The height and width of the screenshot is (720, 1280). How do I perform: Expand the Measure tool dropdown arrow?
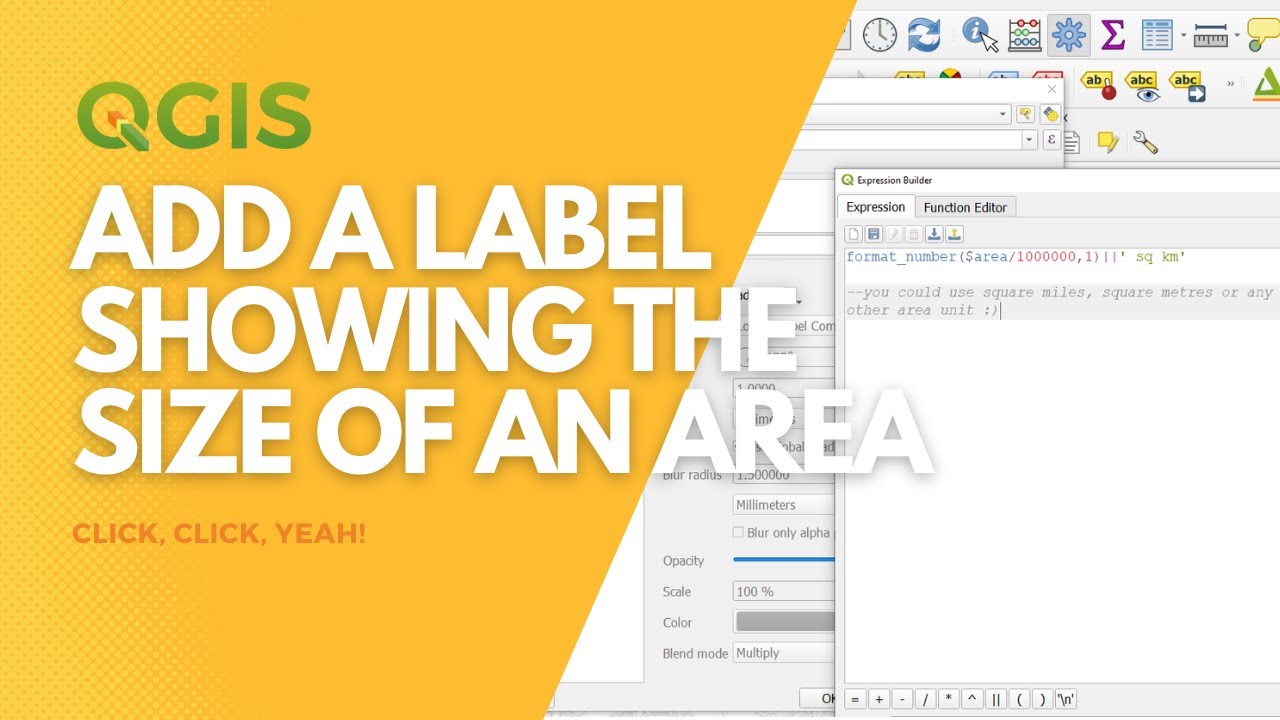[1237, 37]
